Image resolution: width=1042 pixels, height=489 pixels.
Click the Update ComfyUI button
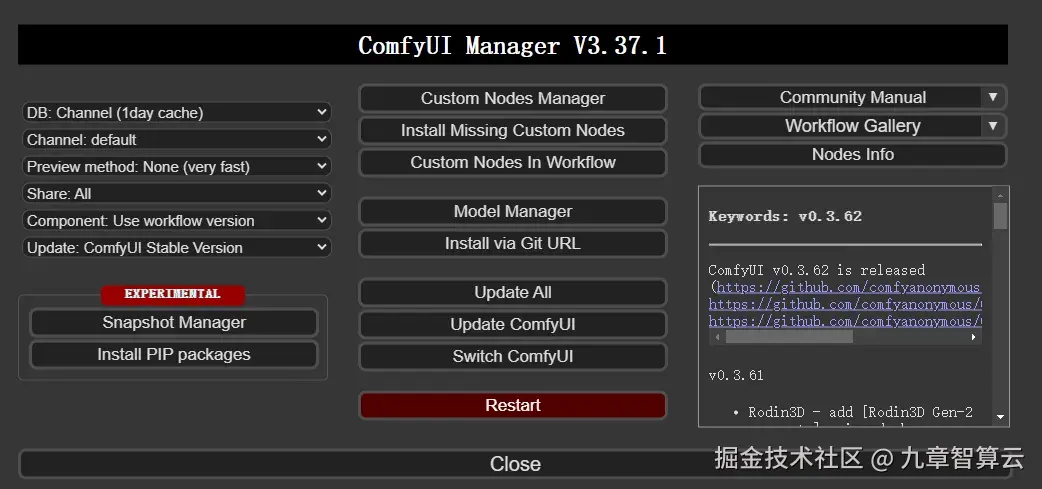512,324
